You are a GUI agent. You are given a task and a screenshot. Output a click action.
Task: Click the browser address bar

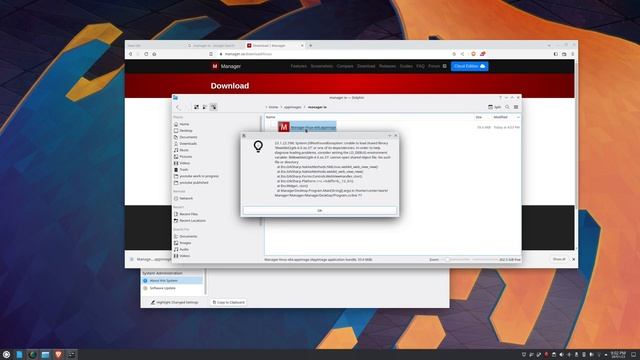tap(335, 54)
